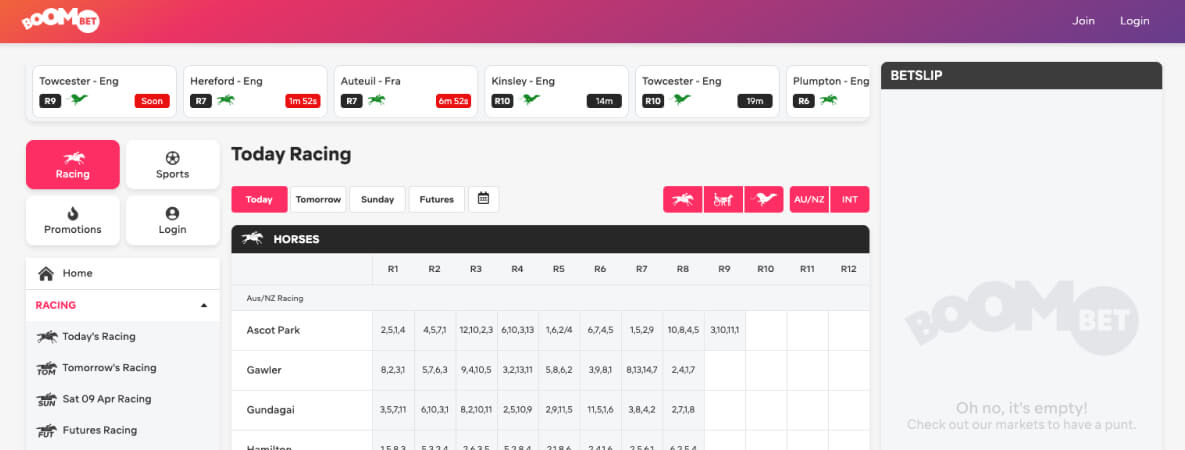The height and width of the screenshot is (450, 1185).
Task: Click the SUN horse icon beside Sat 09 Apr Racing
Action: coord(47,399)
